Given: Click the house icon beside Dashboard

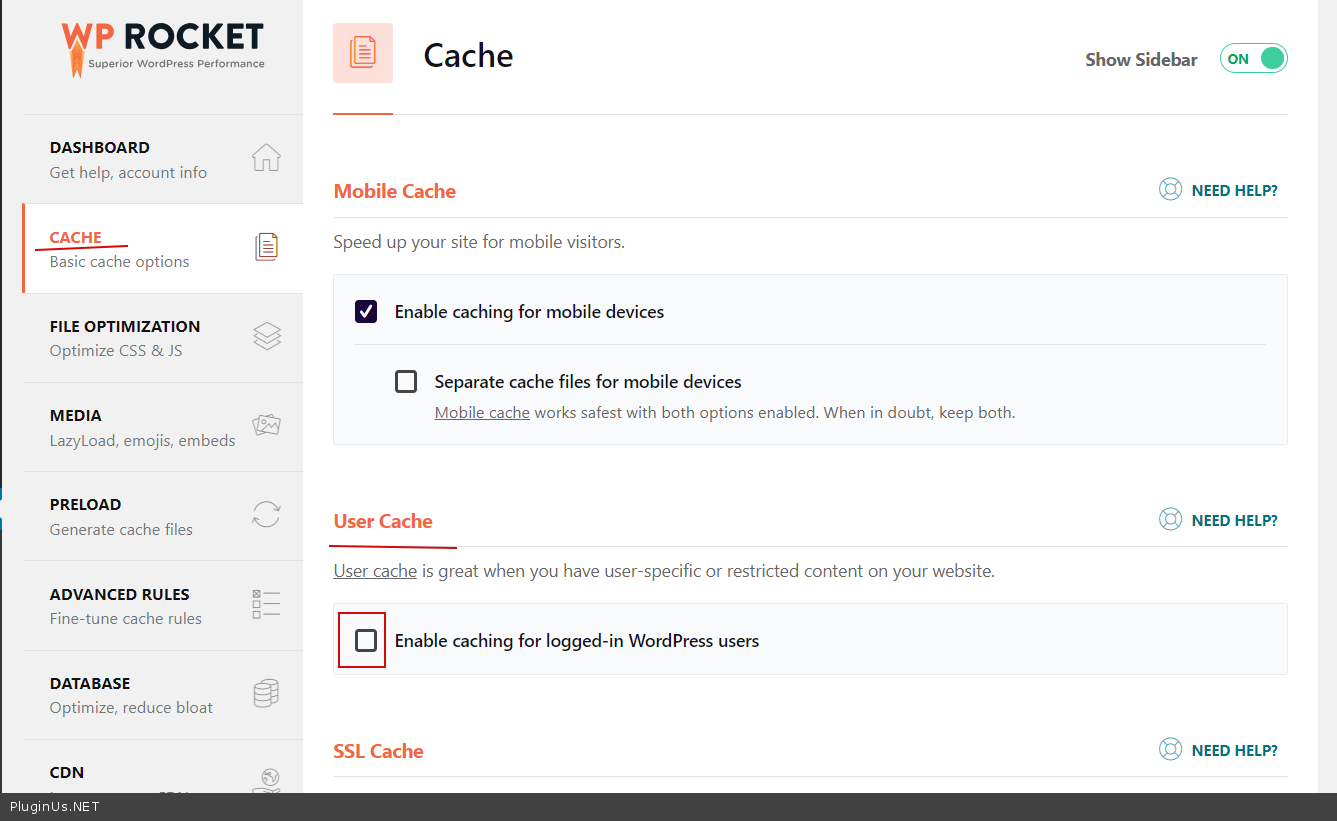Looking at the screenshot, I should 266,158.
